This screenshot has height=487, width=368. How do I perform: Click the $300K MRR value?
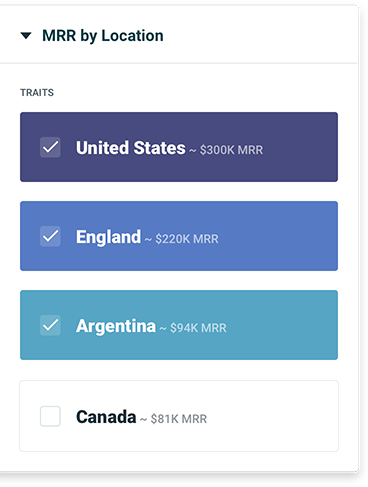coord(231,150)
